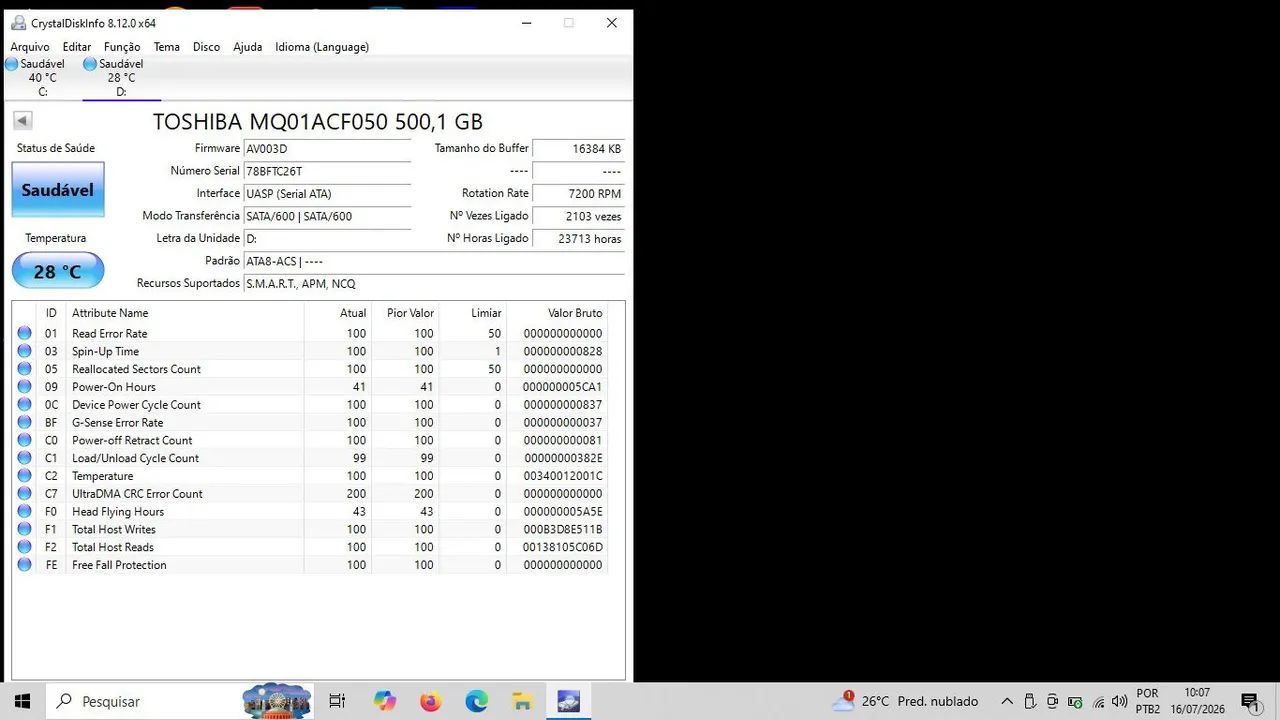Click the Pesquisar search box on taskbar
Screen dimensions: 1280x720
[x=180, y=701]
